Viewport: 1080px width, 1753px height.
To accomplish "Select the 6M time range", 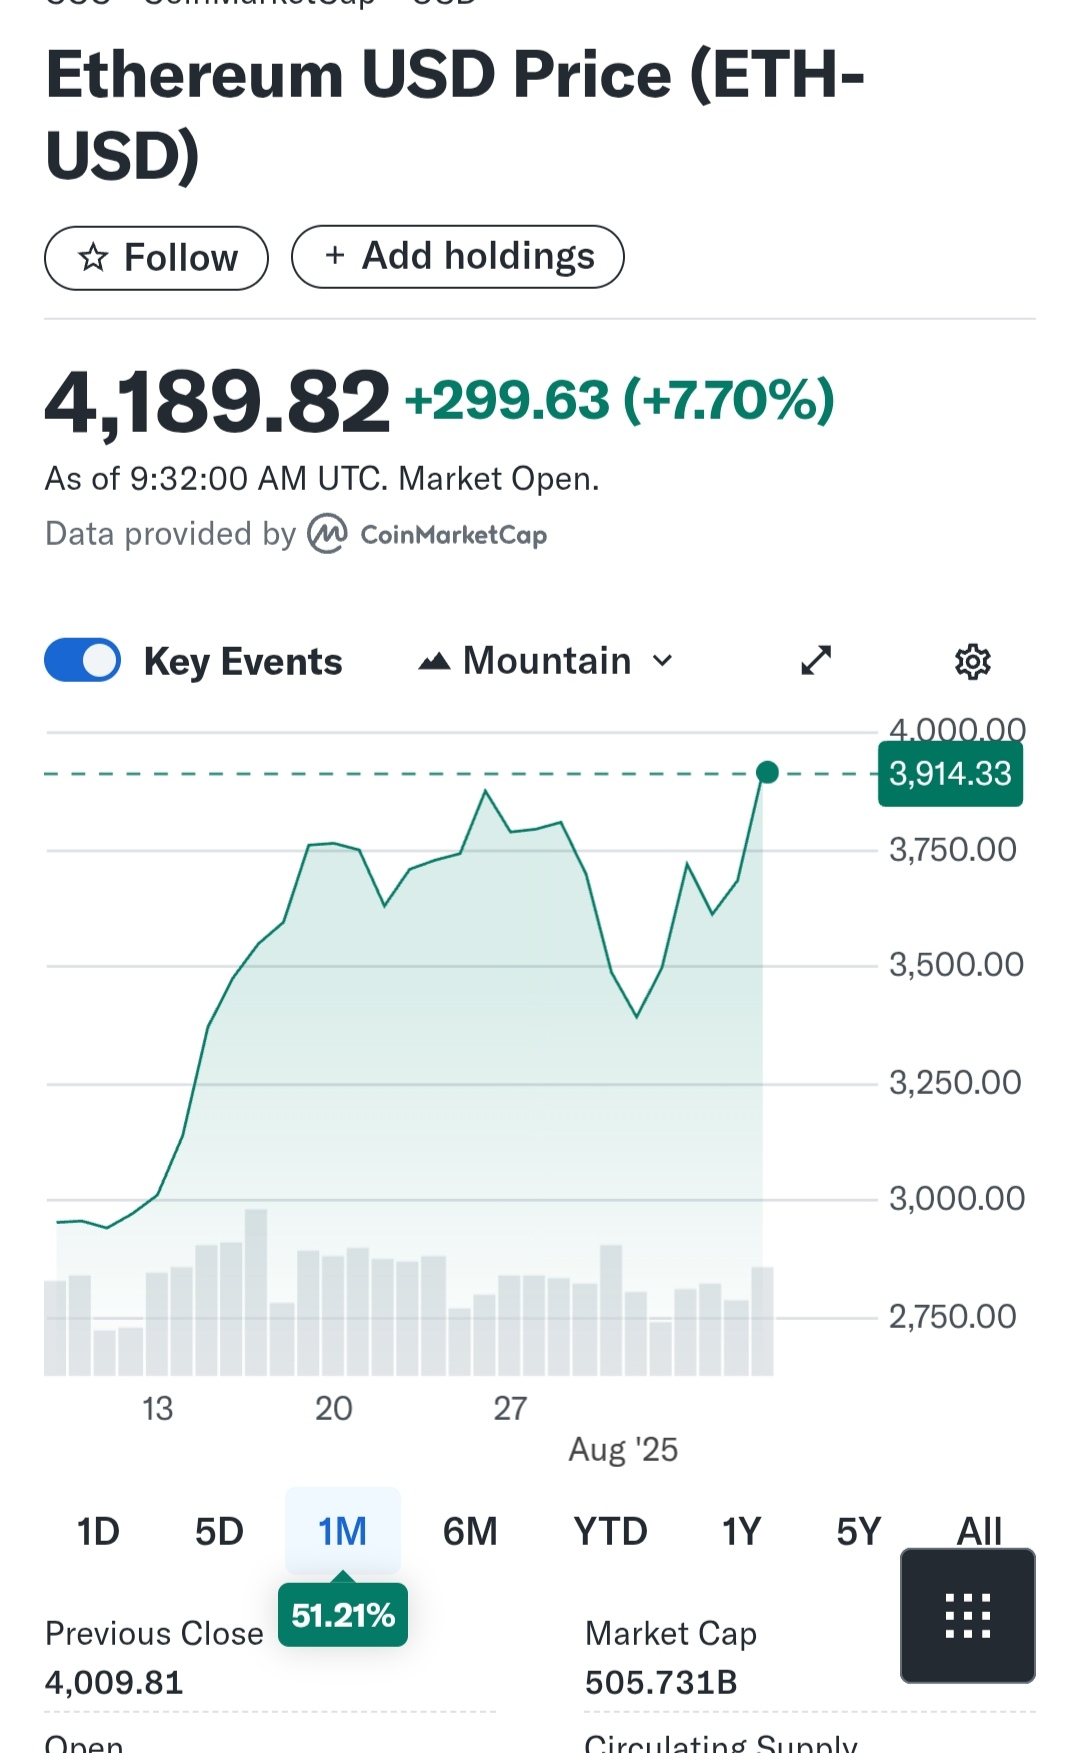I will pos(470,1531).
